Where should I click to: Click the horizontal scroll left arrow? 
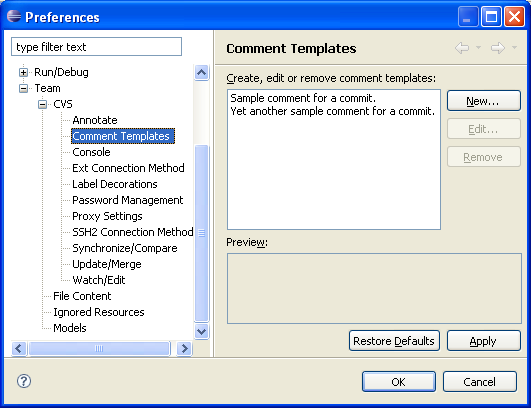click(19, 348)
